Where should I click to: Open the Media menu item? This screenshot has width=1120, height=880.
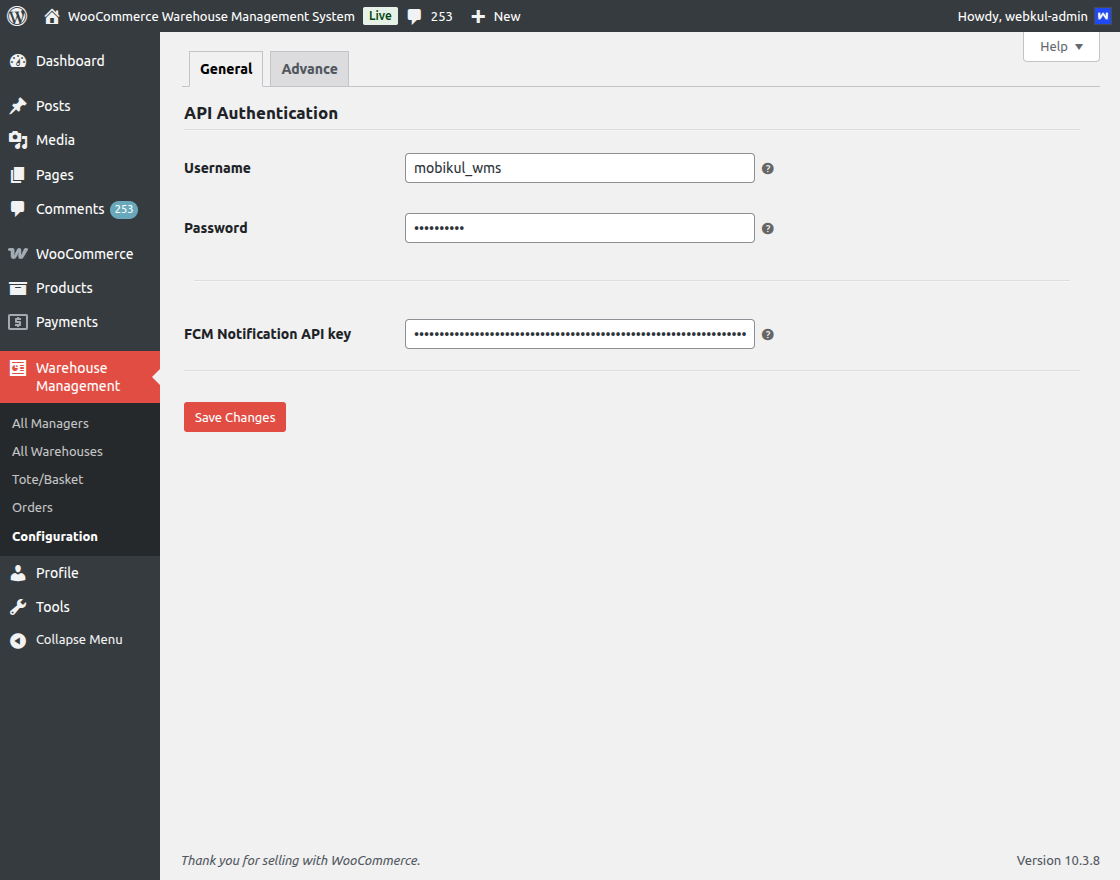click(55, 140)
